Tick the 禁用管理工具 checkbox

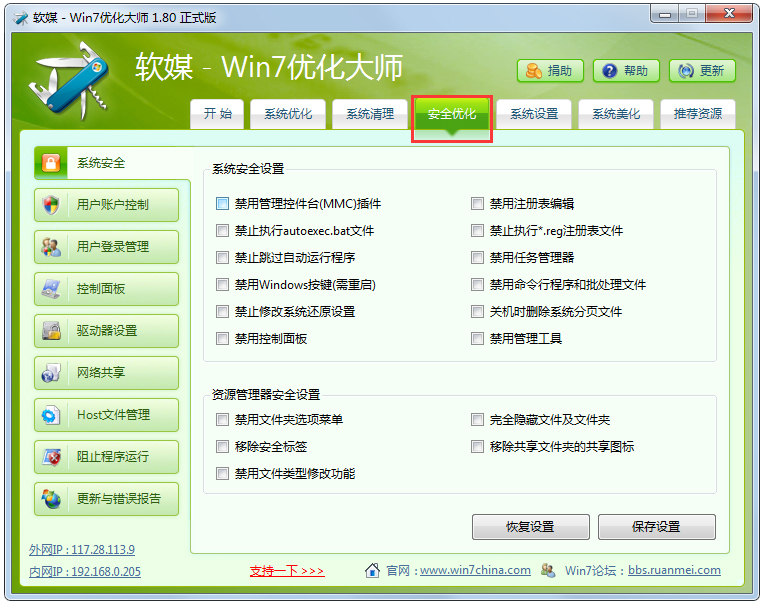(x=477, y=338)
